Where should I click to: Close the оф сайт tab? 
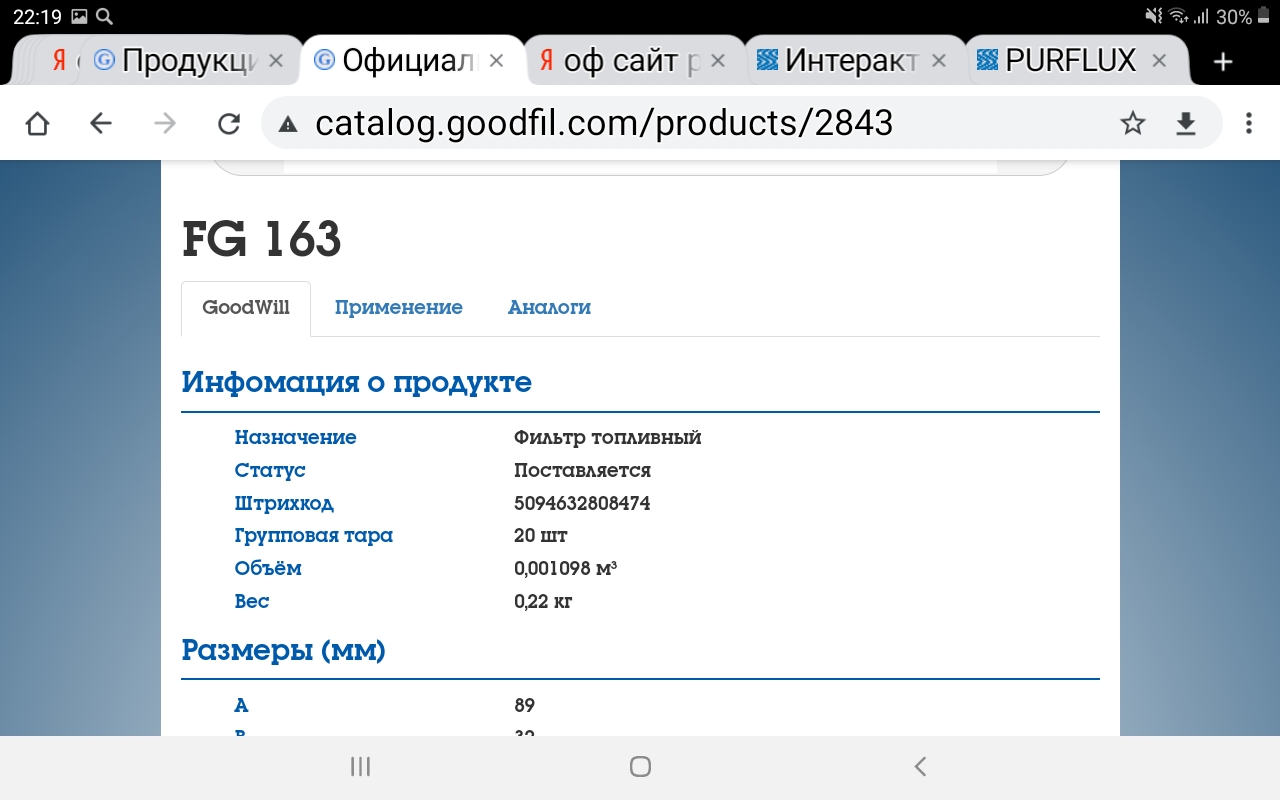coord(718,61)
